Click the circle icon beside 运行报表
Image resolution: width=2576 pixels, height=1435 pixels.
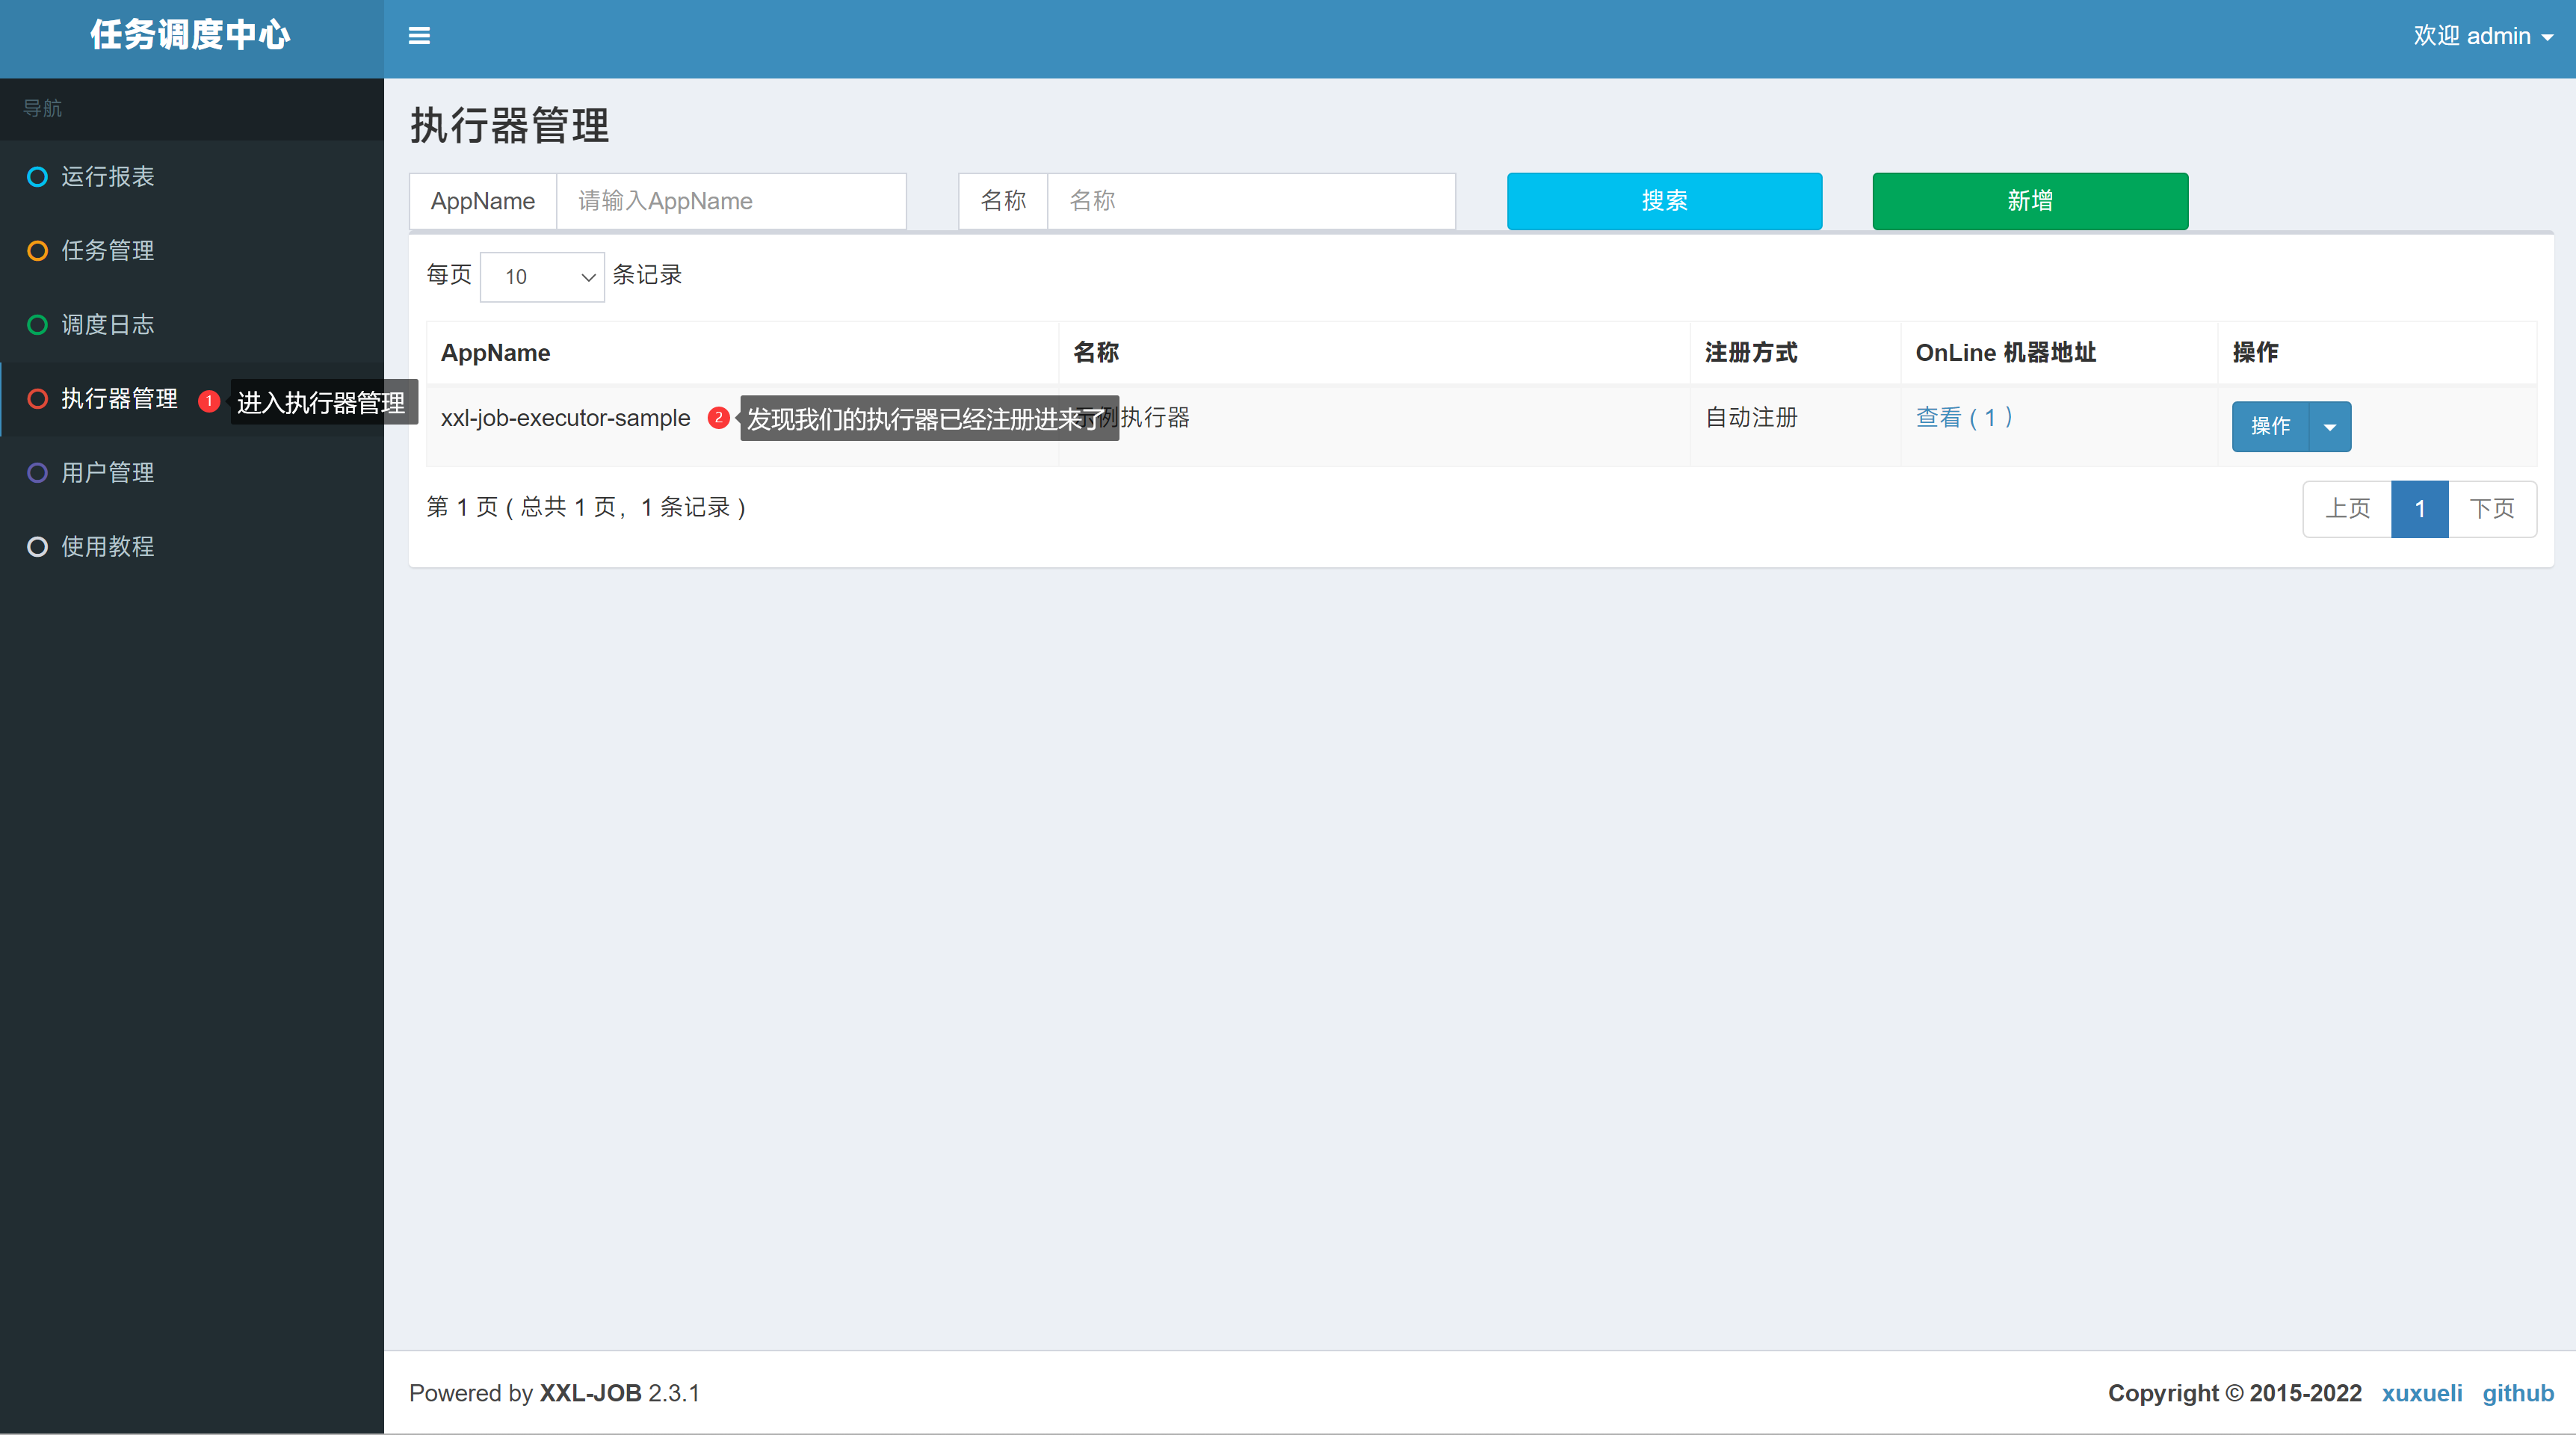[37, 177]
